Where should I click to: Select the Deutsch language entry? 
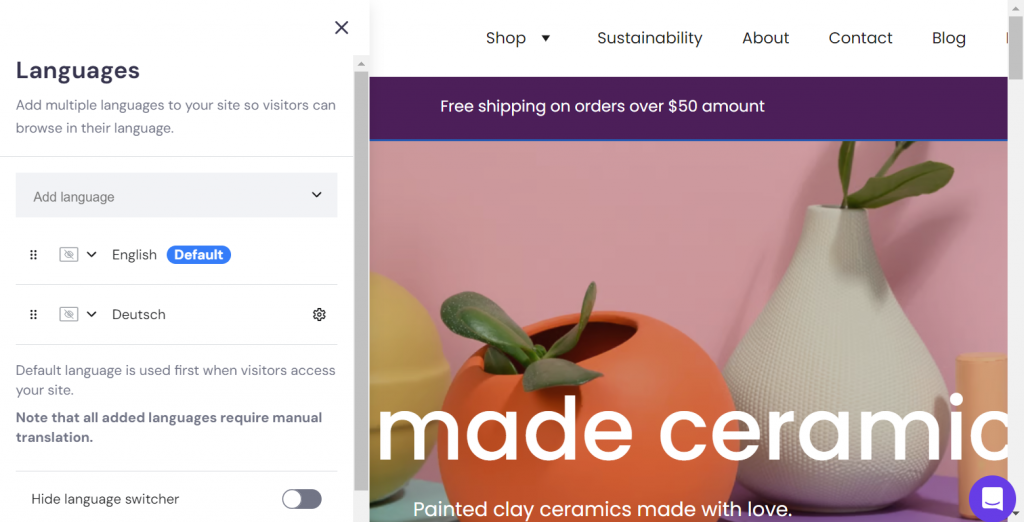(139, 314)
